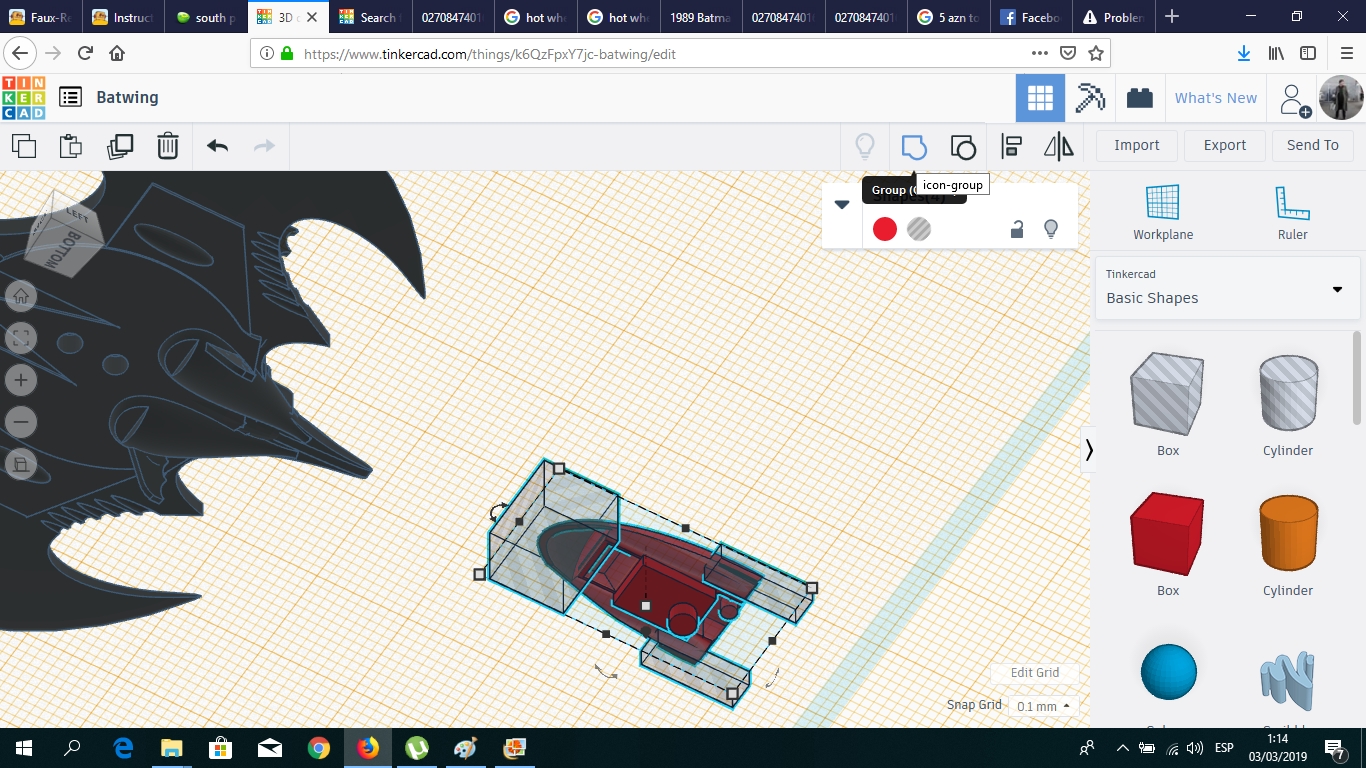The height and width of the screenshot is (768, 1366).
Task: Click the Export button
Action: click(x=1225, y=146)
